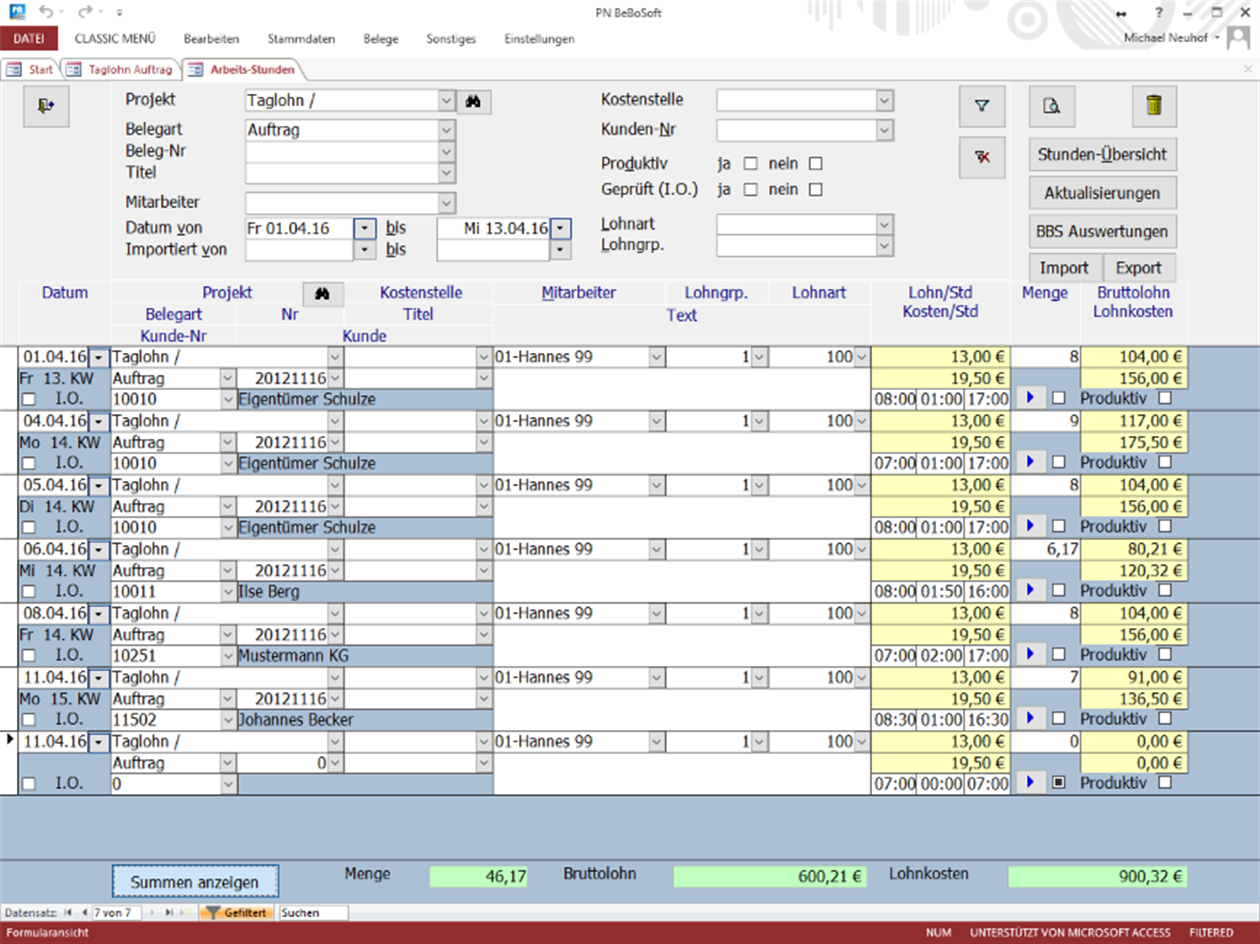Click binoculars icon in Projekt column header
The image size is (1260, 944).
click(322, 293)
